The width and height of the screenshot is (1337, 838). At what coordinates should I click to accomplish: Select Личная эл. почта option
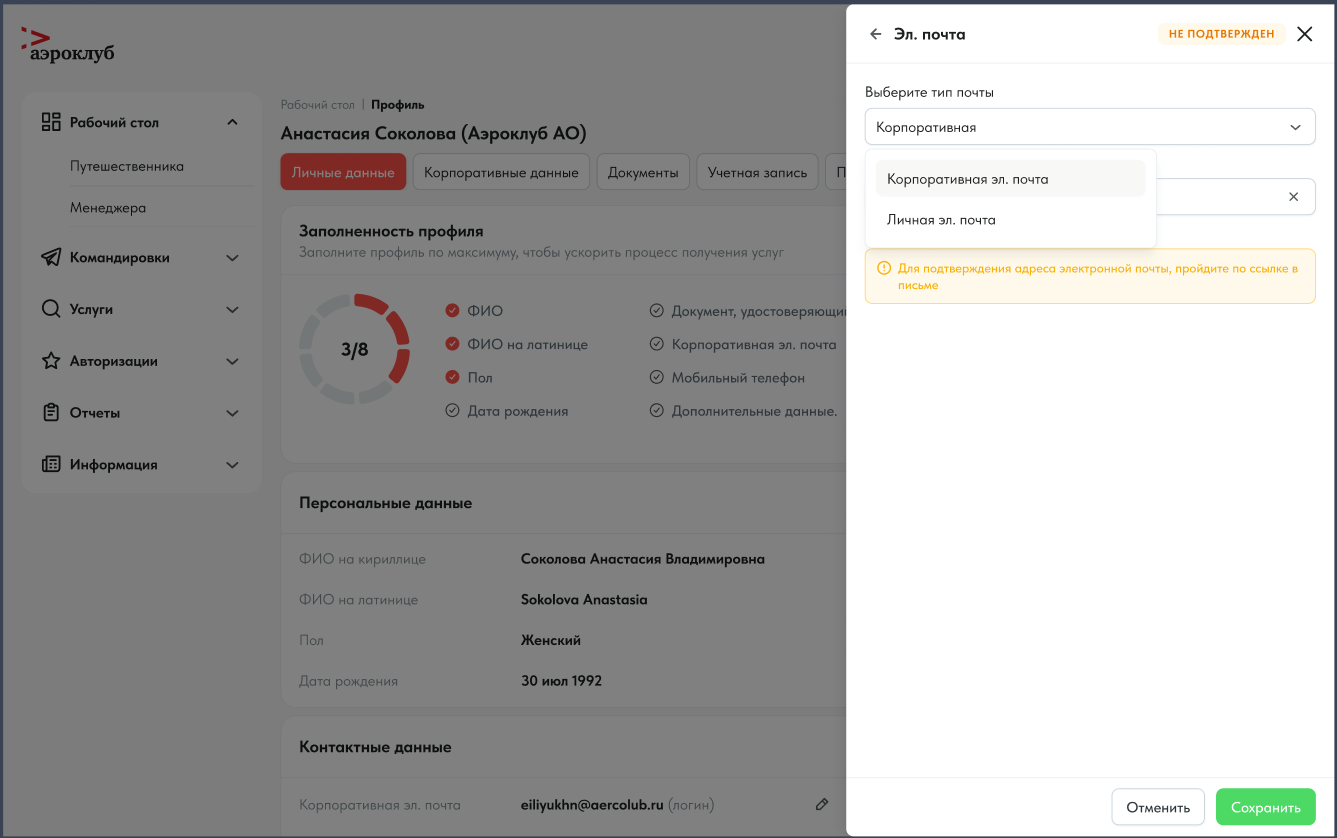(x=941, y=220)
